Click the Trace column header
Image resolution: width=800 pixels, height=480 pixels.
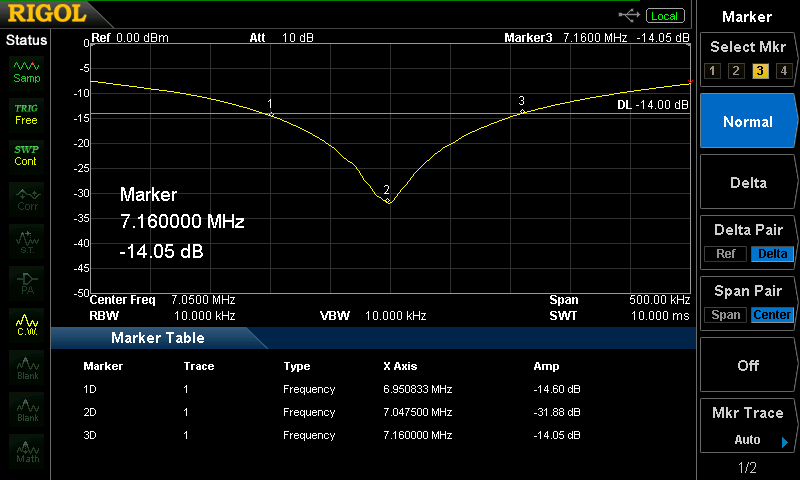click(198, 366)
